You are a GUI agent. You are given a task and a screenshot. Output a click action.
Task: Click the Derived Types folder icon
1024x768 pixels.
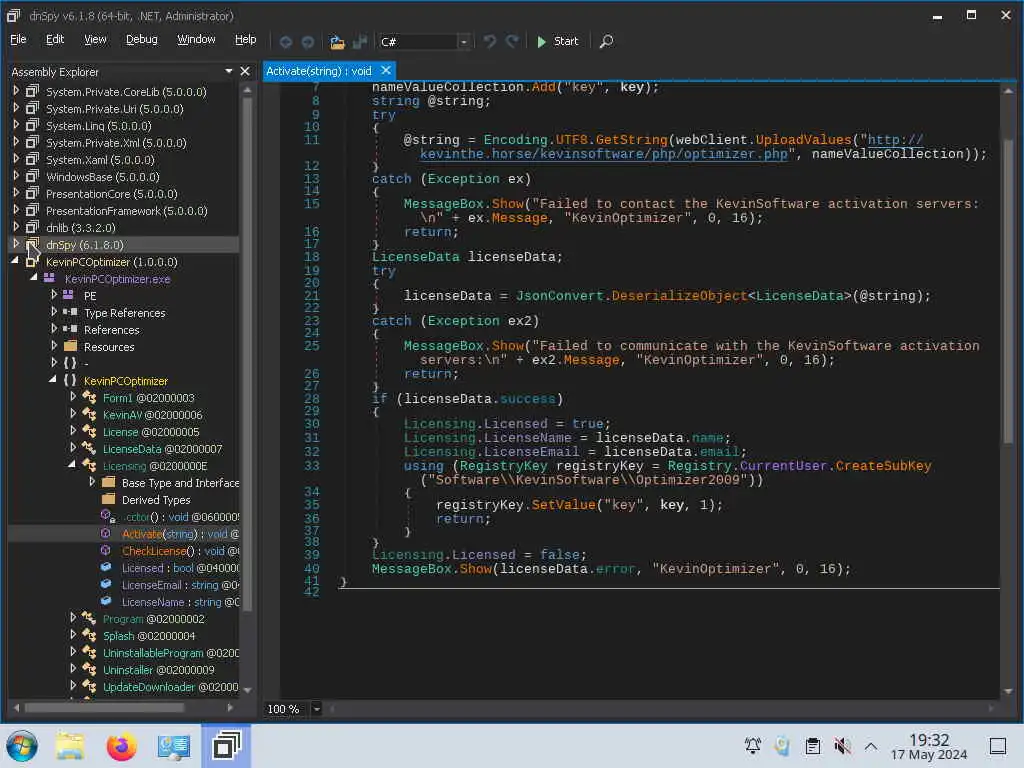109,499
